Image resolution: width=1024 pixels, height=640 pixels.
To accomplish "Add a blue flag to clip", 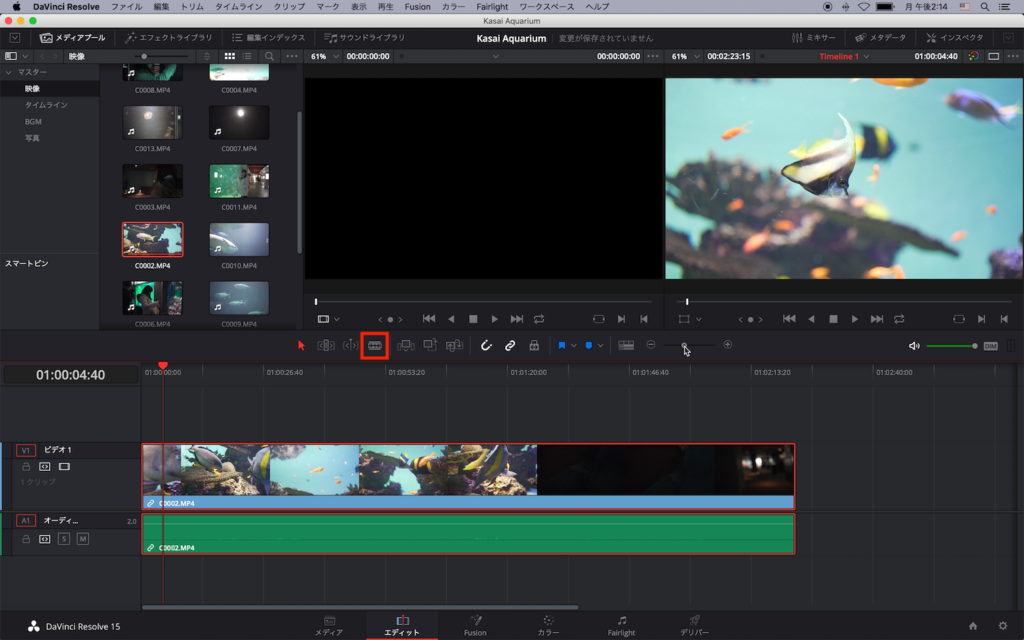I will pos(562,345).
